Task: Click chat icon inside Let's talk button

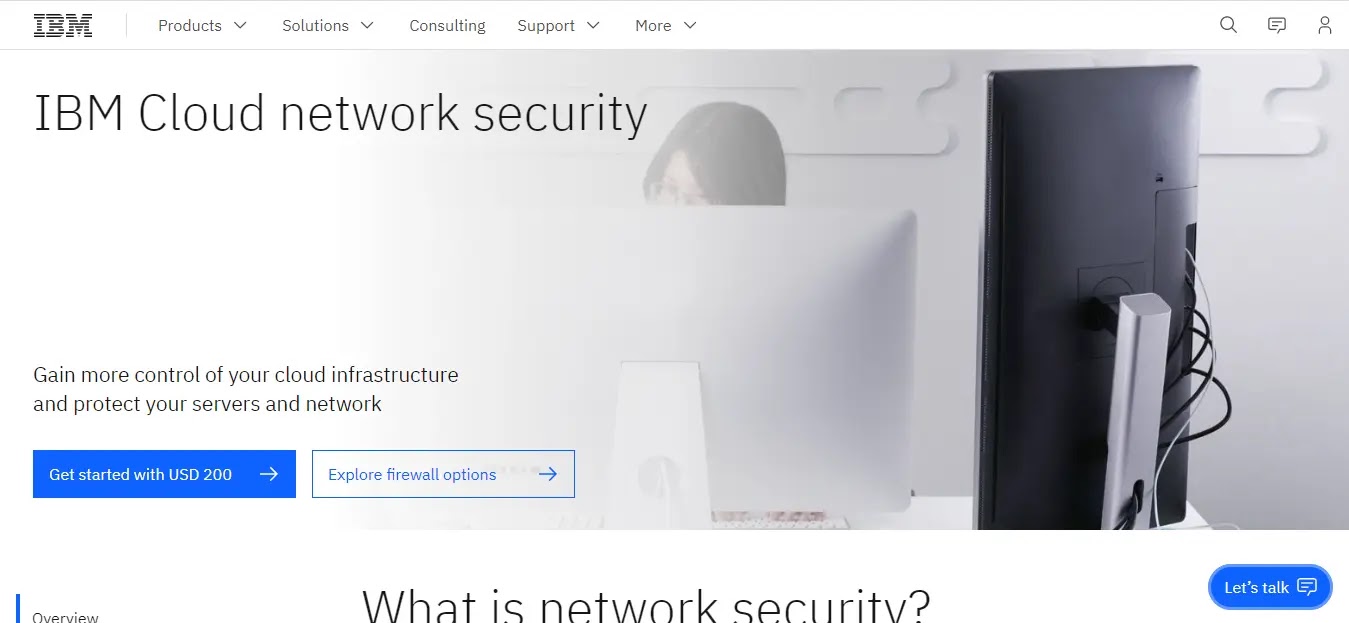Action: [1307, 587]
